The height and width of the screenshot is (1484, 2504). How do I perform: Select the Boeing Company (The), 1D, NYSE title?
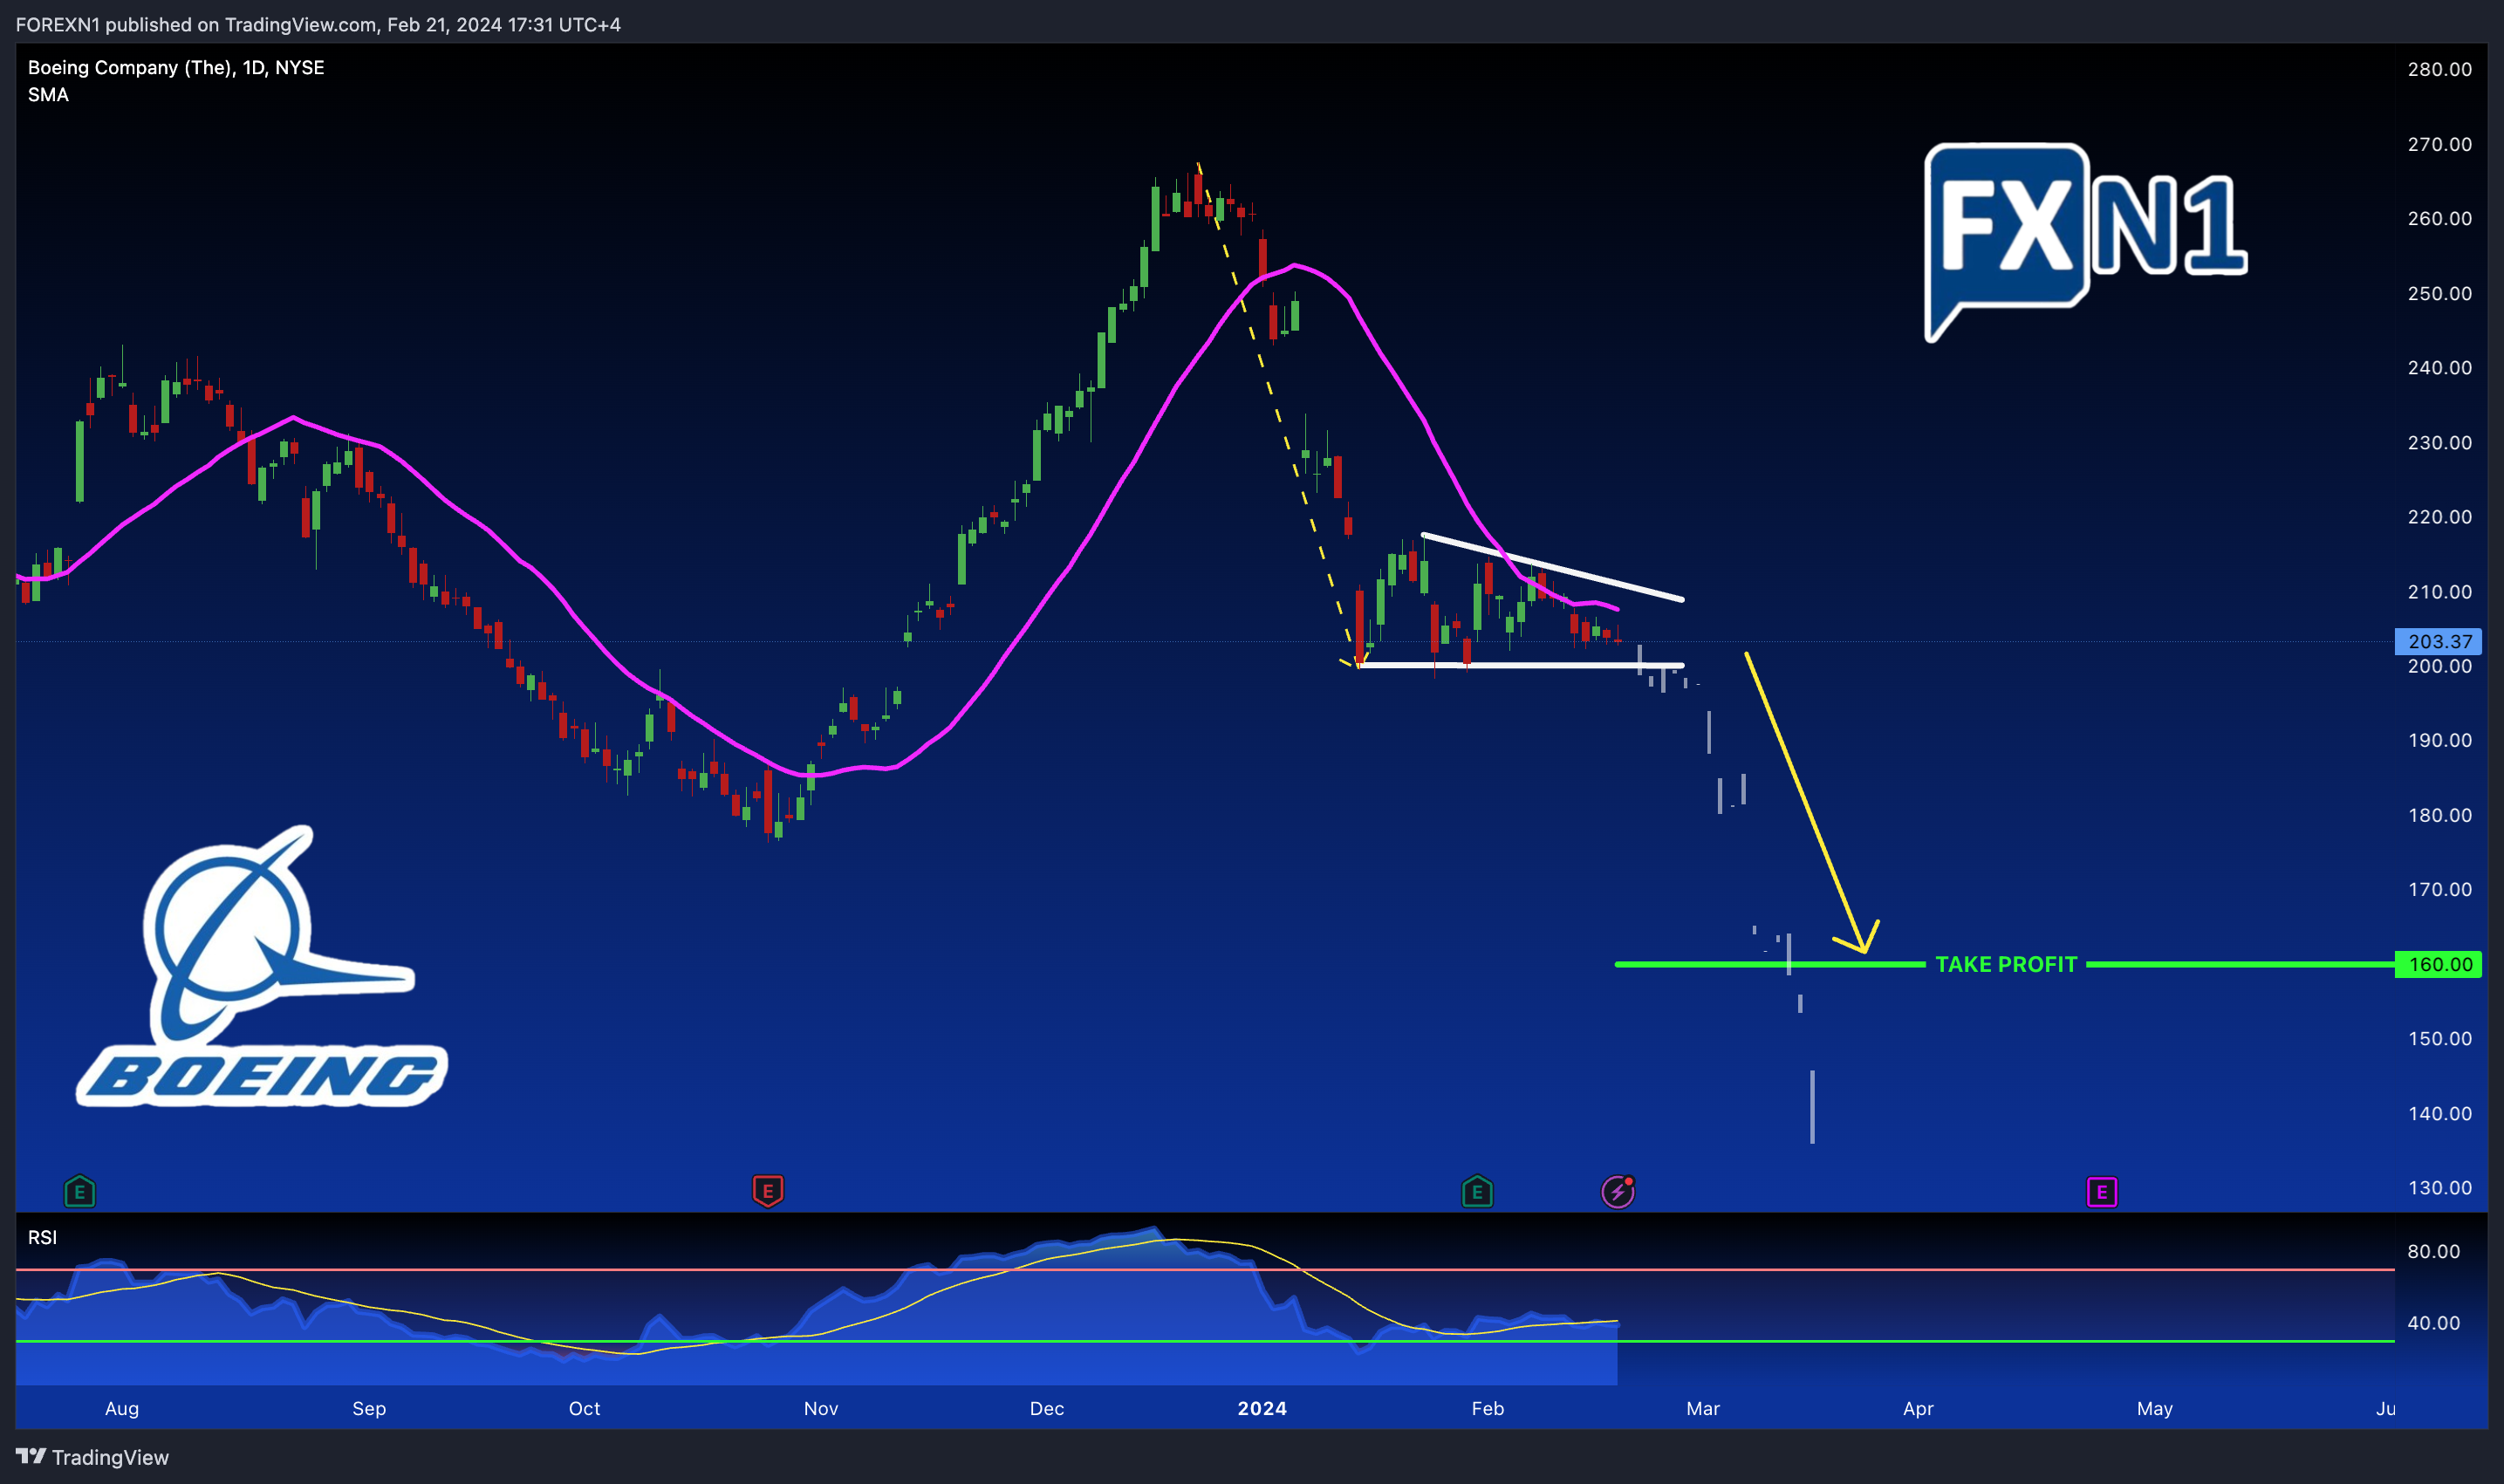tap(176, 67)
